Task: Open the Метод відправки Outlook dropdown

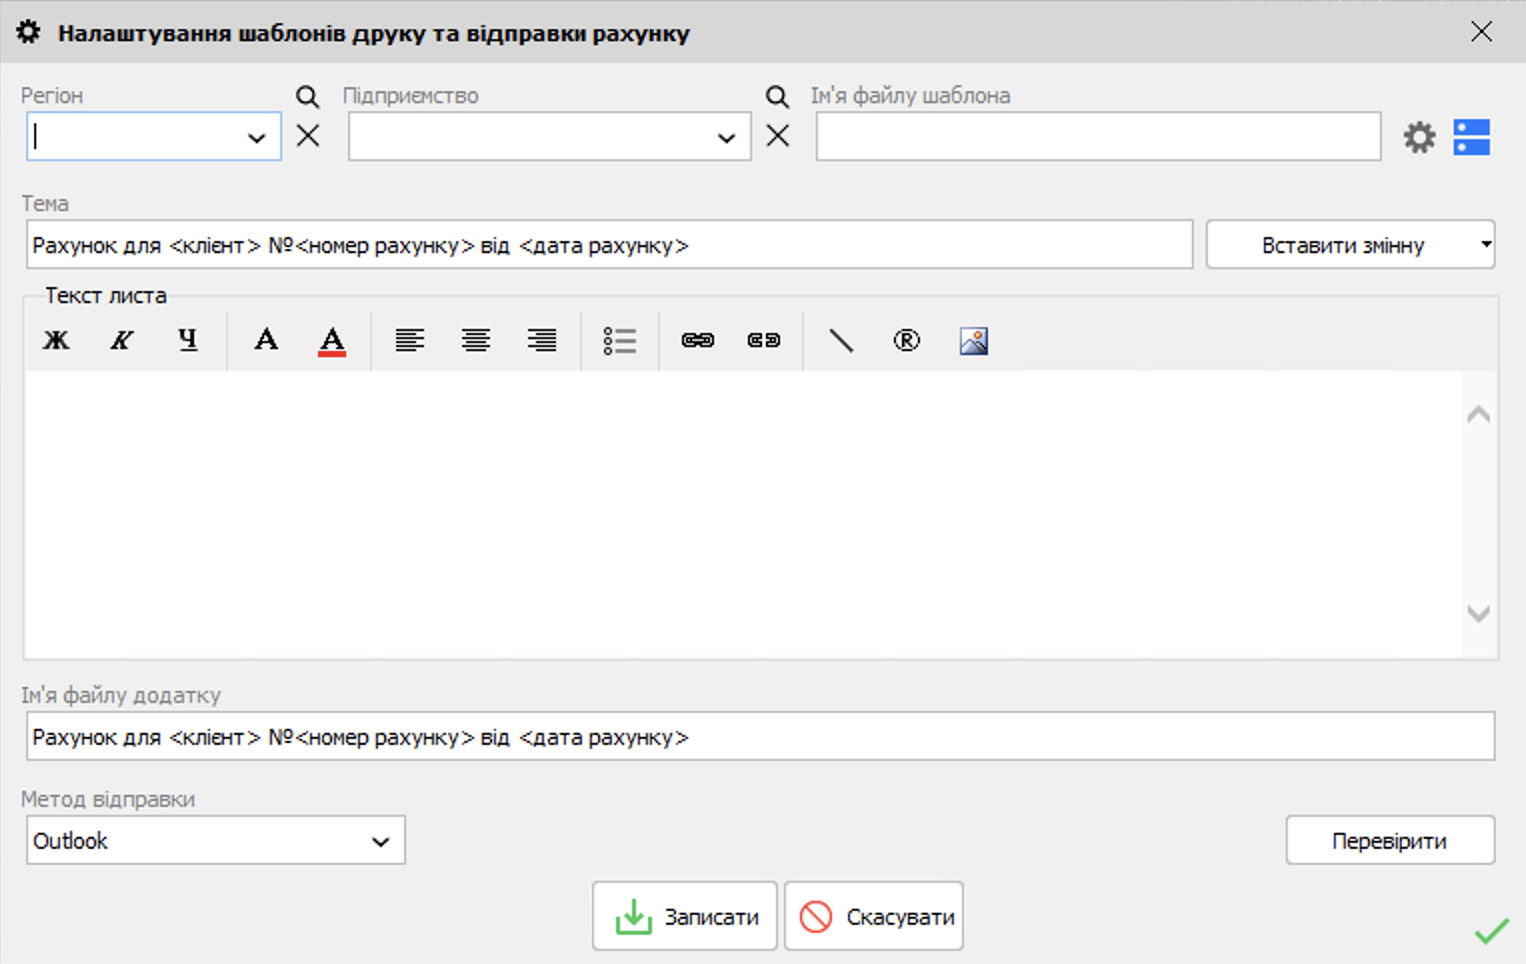Action: click(x=381, y=841)
